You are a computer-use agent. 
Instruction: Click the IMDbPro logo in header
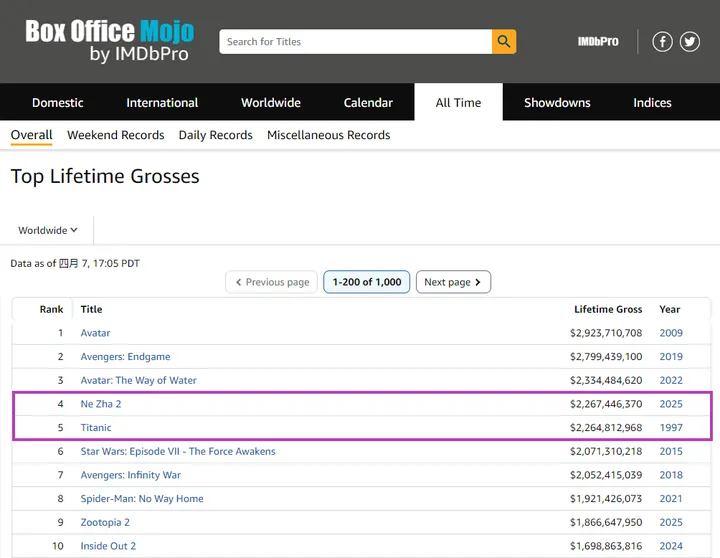point(598,42)
